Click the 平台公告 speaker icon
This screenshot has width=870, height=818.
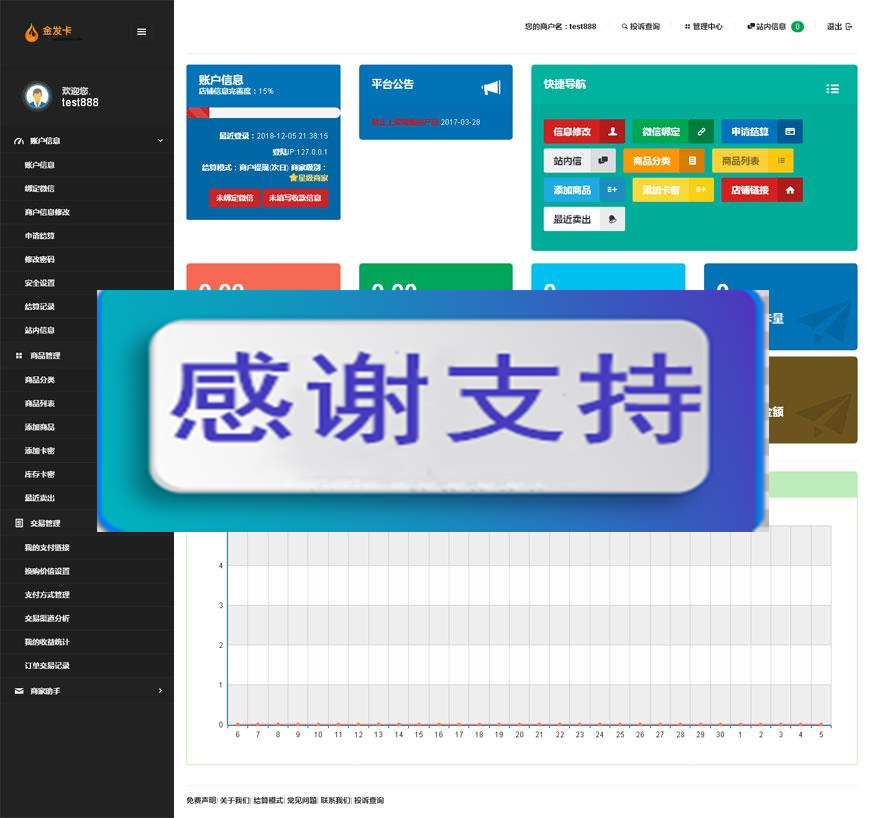coord(490,88)
